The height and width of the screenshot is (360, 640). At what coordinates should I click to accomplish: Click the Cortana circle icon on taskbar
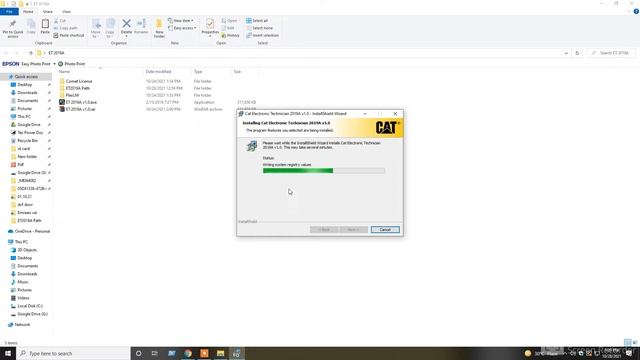pos(138,353)
